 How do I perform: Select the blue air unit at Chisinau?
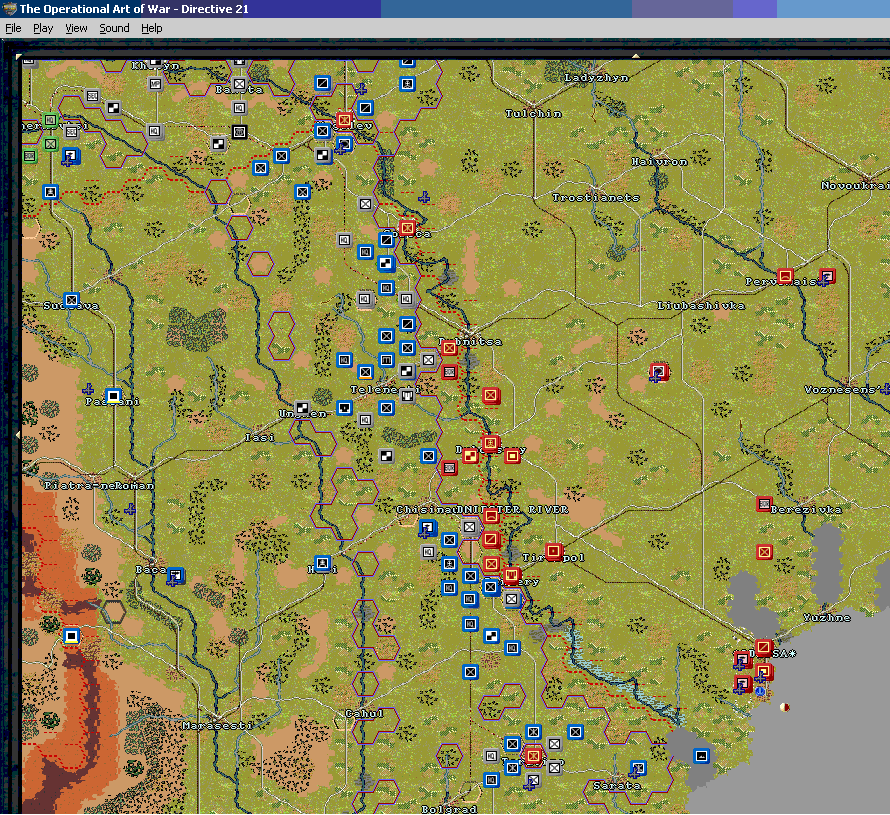[x=428, y=528]
